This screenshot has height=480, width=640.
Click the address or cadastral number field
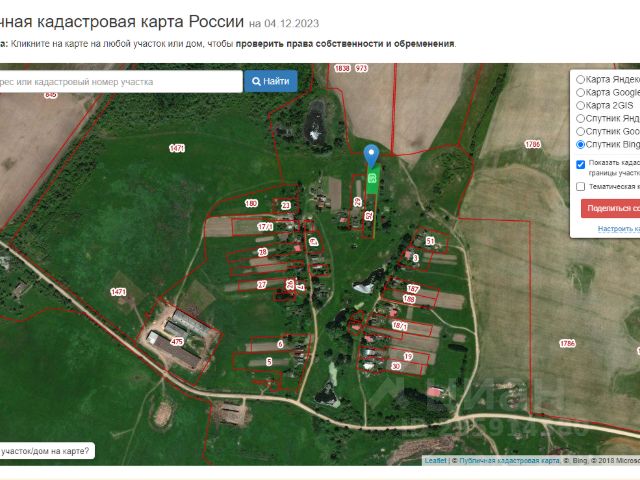[120, 81]
